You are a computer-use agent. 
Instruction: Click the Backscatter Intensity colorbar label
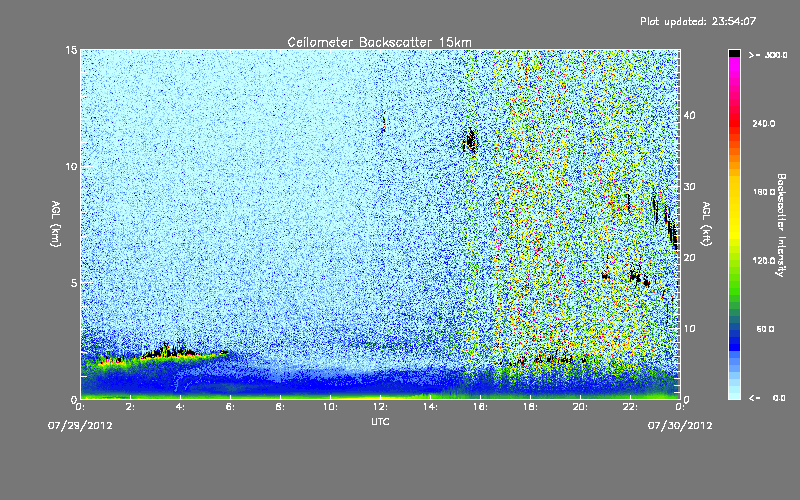781,225
